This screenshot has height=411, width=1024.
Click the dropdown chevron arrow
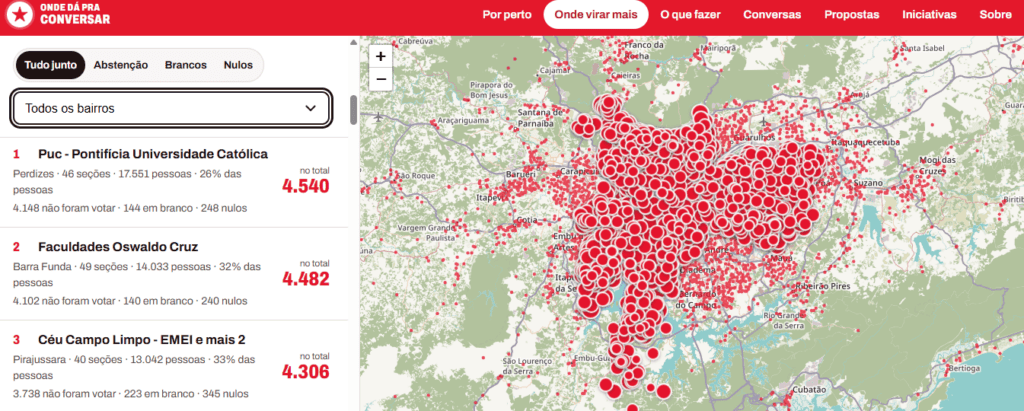pos(311,108)
